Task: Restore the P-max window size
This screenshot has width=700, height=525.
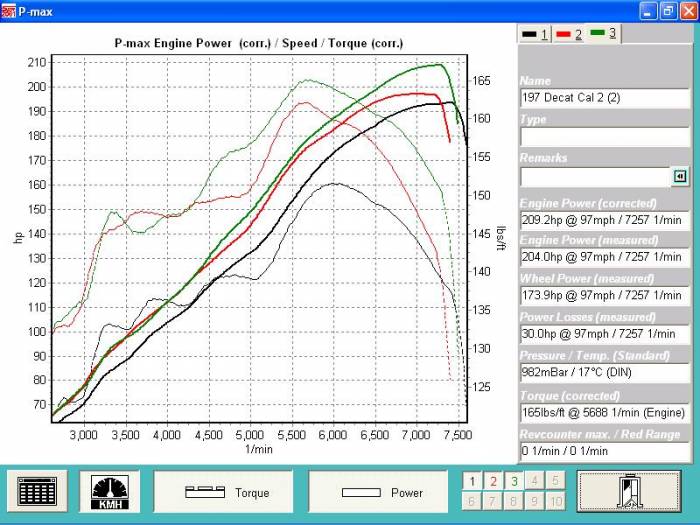Action: tap(667, 11)
